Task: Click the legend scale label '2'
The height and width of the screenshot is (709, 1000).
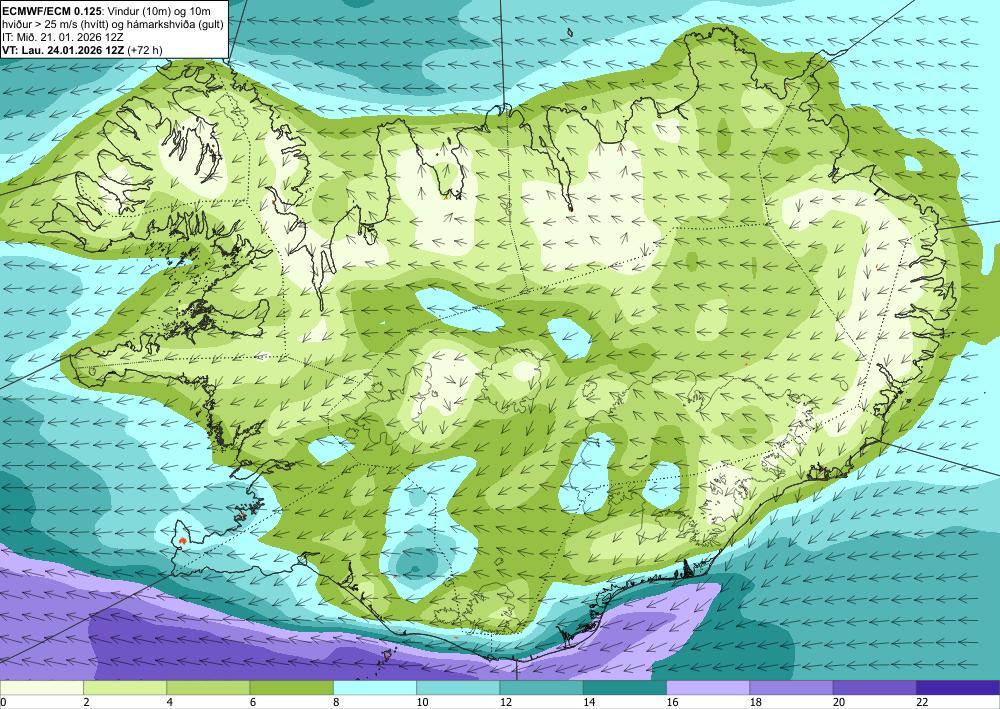Action: click(x=86, y=702)
